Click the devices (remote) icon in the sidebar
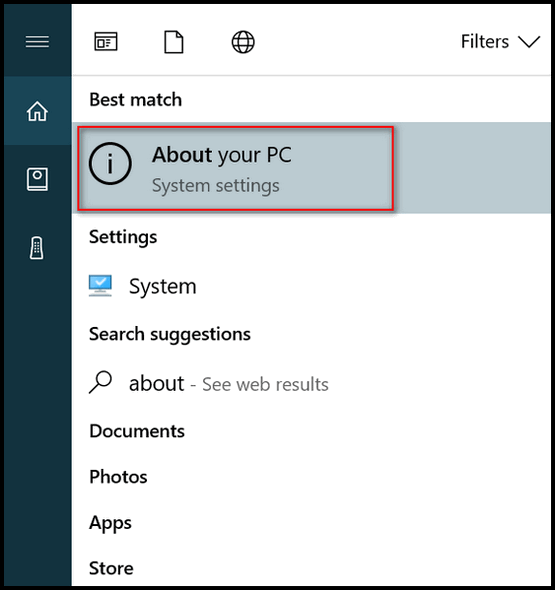 [x=36, y=248]
